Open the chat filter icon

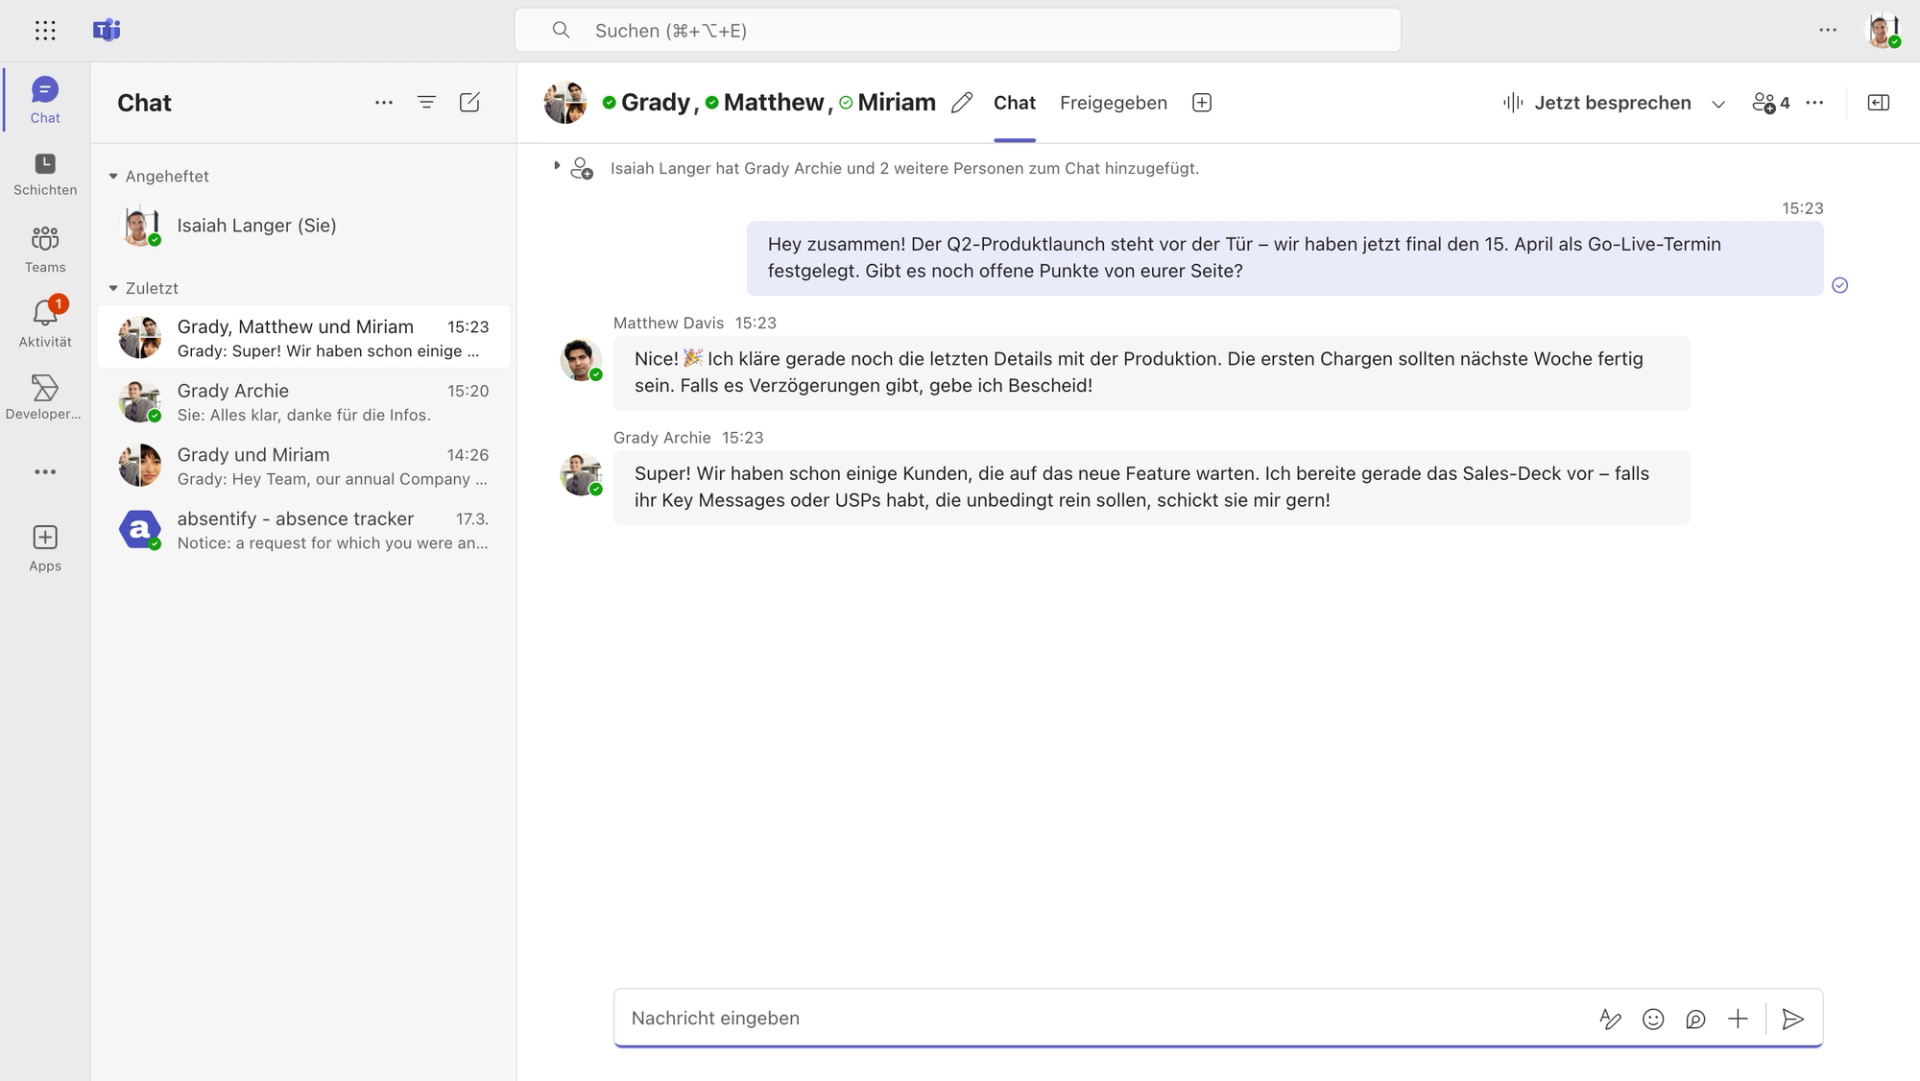tap(426, 103)
